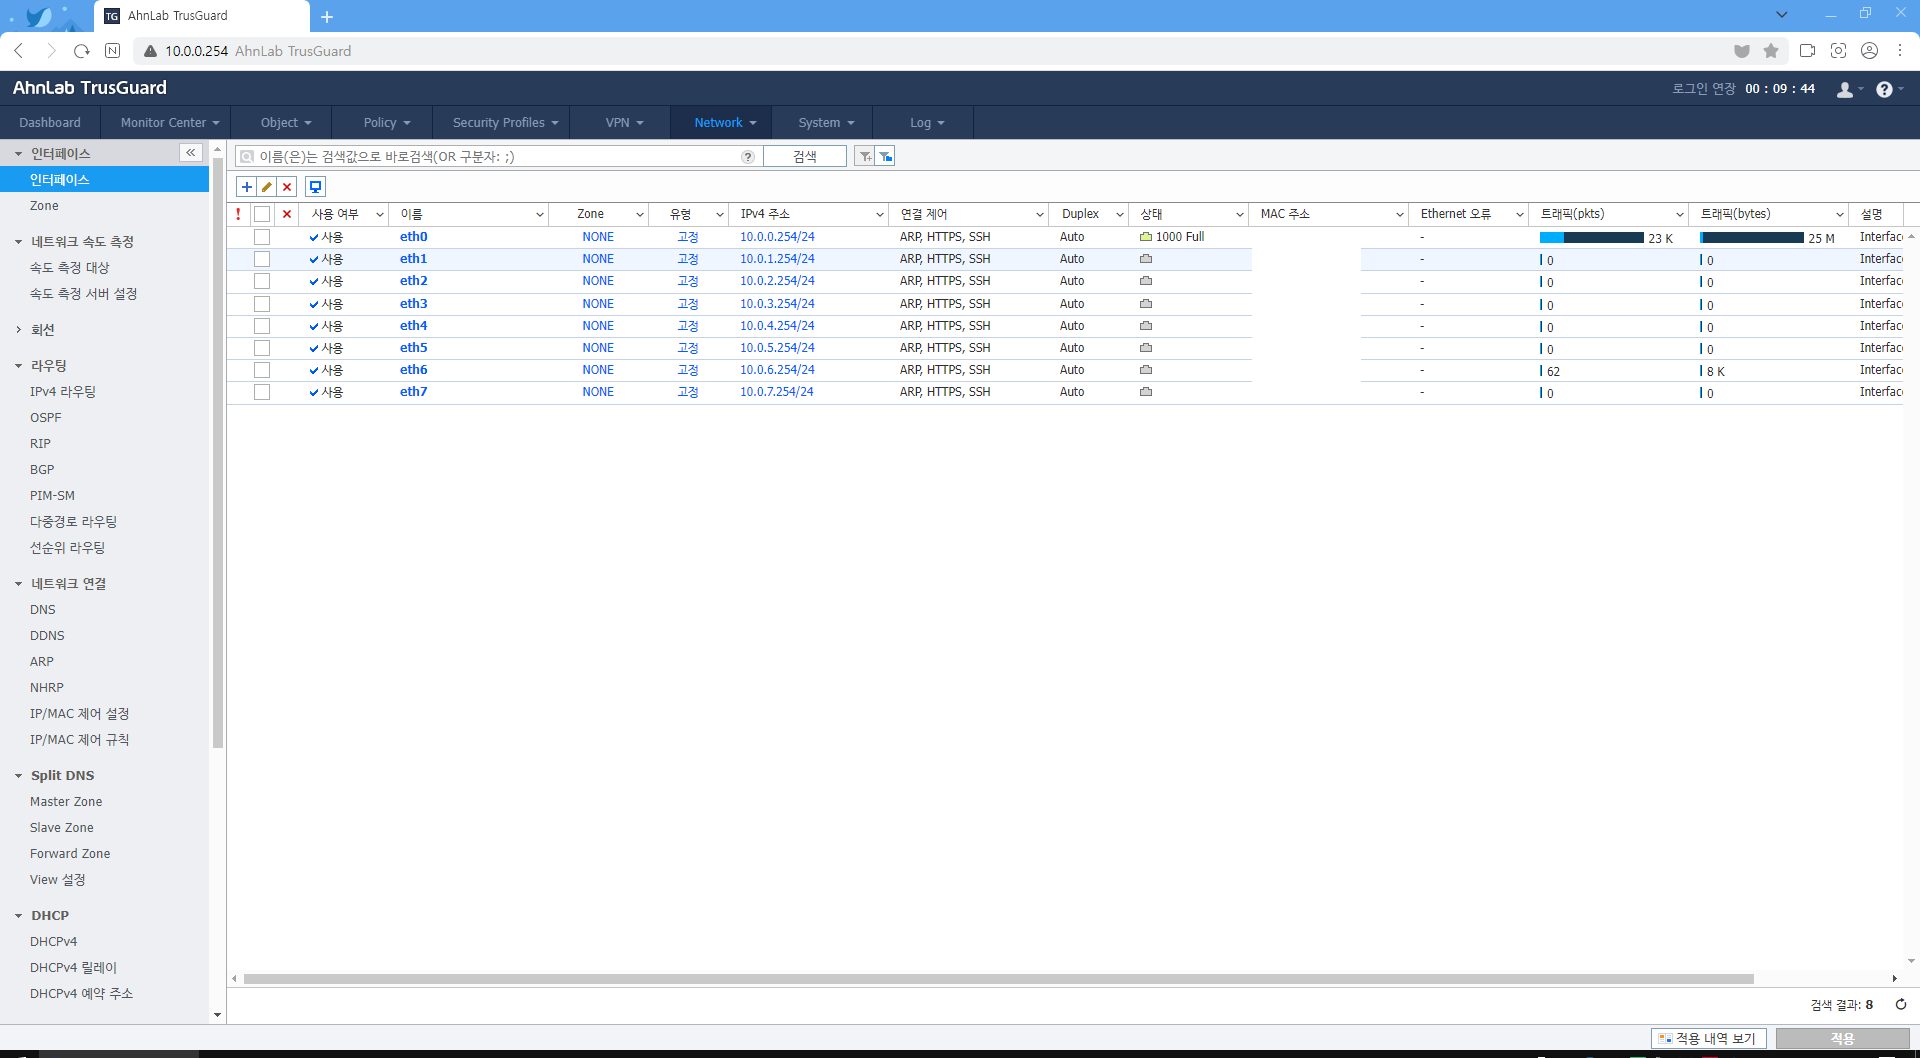
Task: Click the saved filter funnel icon
Action: pyautogui.click(x=885, y=156)
